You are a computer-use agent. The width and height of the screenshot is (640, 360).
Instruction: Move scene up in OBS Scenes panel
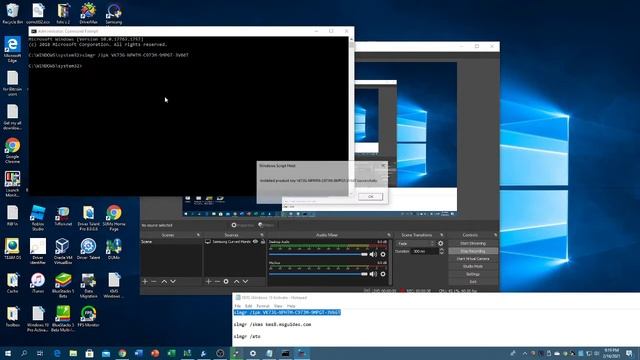(164, 281)
